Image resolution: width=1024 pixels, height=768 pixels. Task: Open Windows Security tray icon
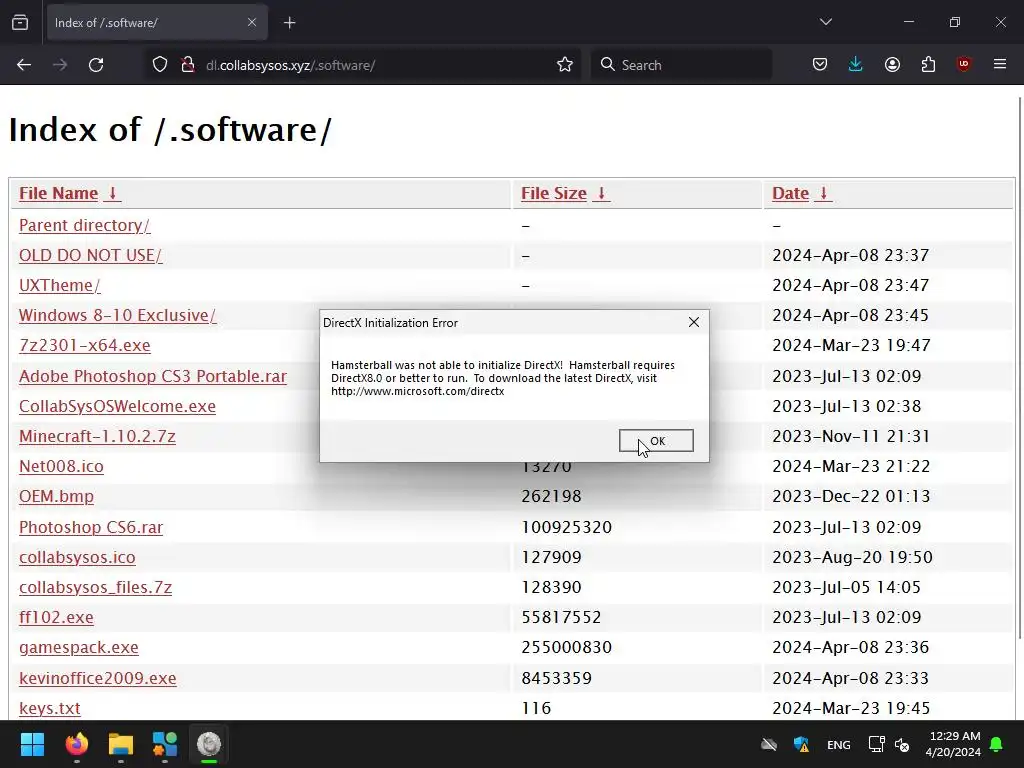pos(801,744)
